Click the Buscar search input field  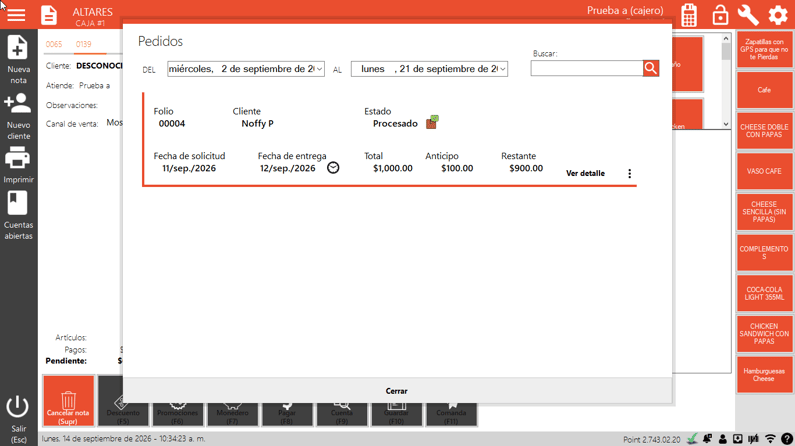pos(587,68)
